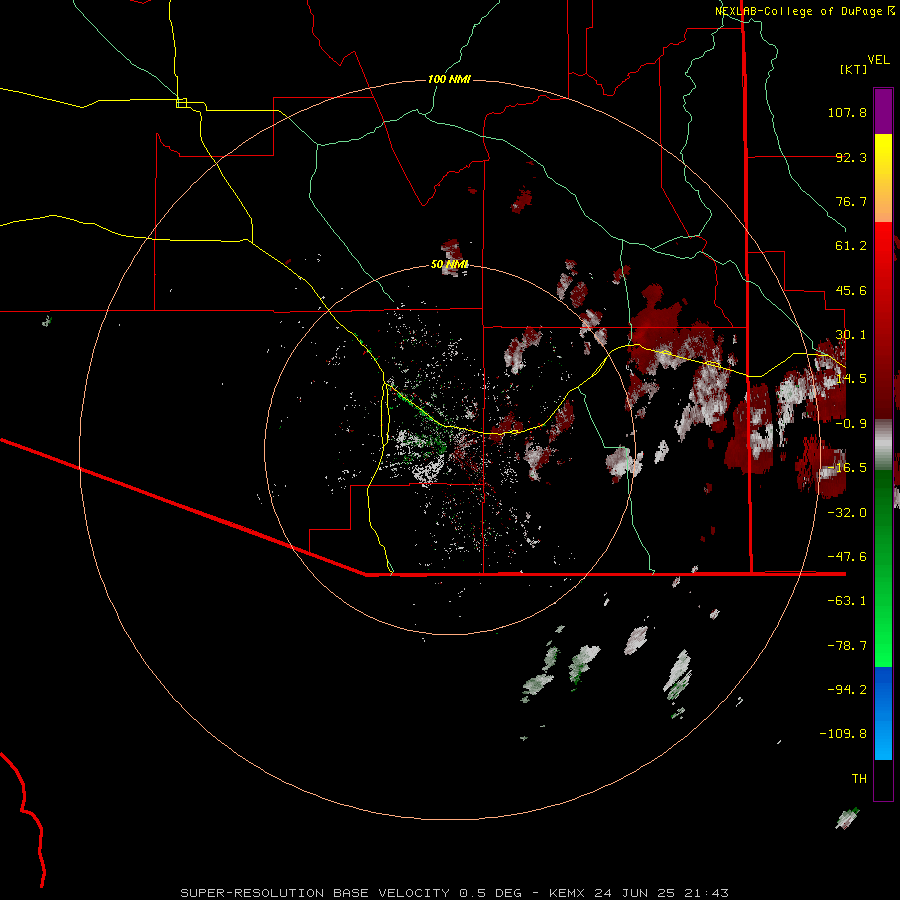
Task: Click the -47.6 scale value
Action: click(x=847, y=557)
